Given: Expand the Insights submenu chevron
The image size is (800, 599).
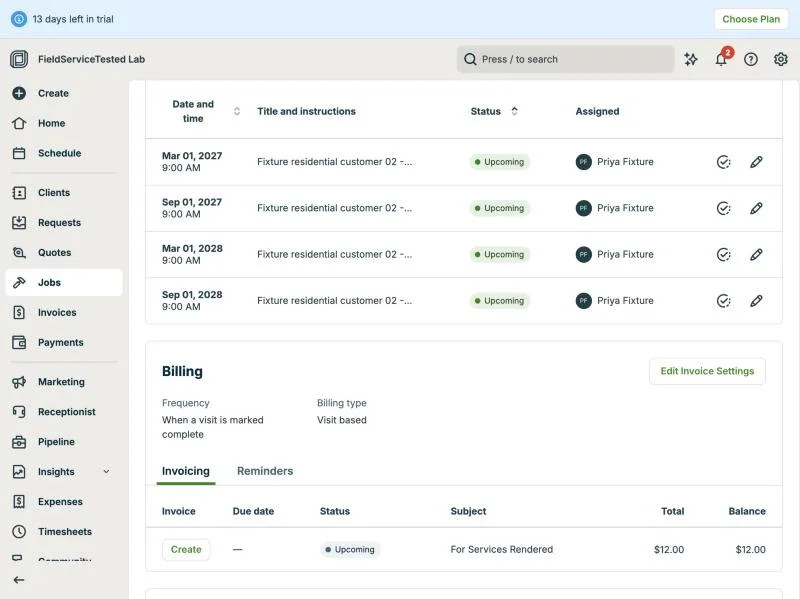Looking at the screenshot, I should click(106, 472).
